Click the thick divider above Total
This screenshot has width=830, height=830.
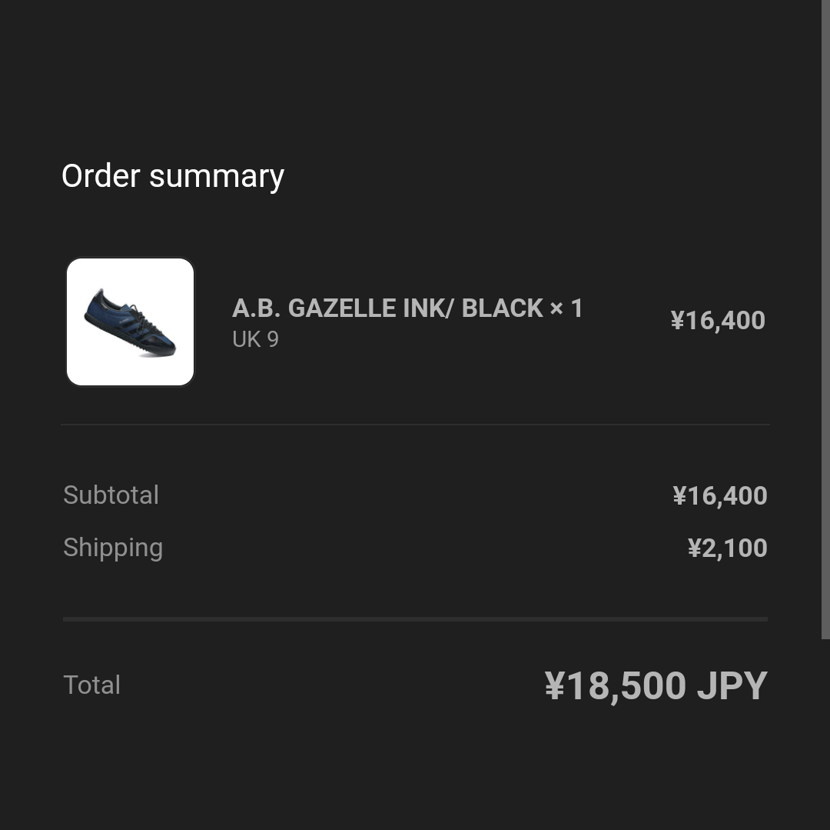click(416, 619)
